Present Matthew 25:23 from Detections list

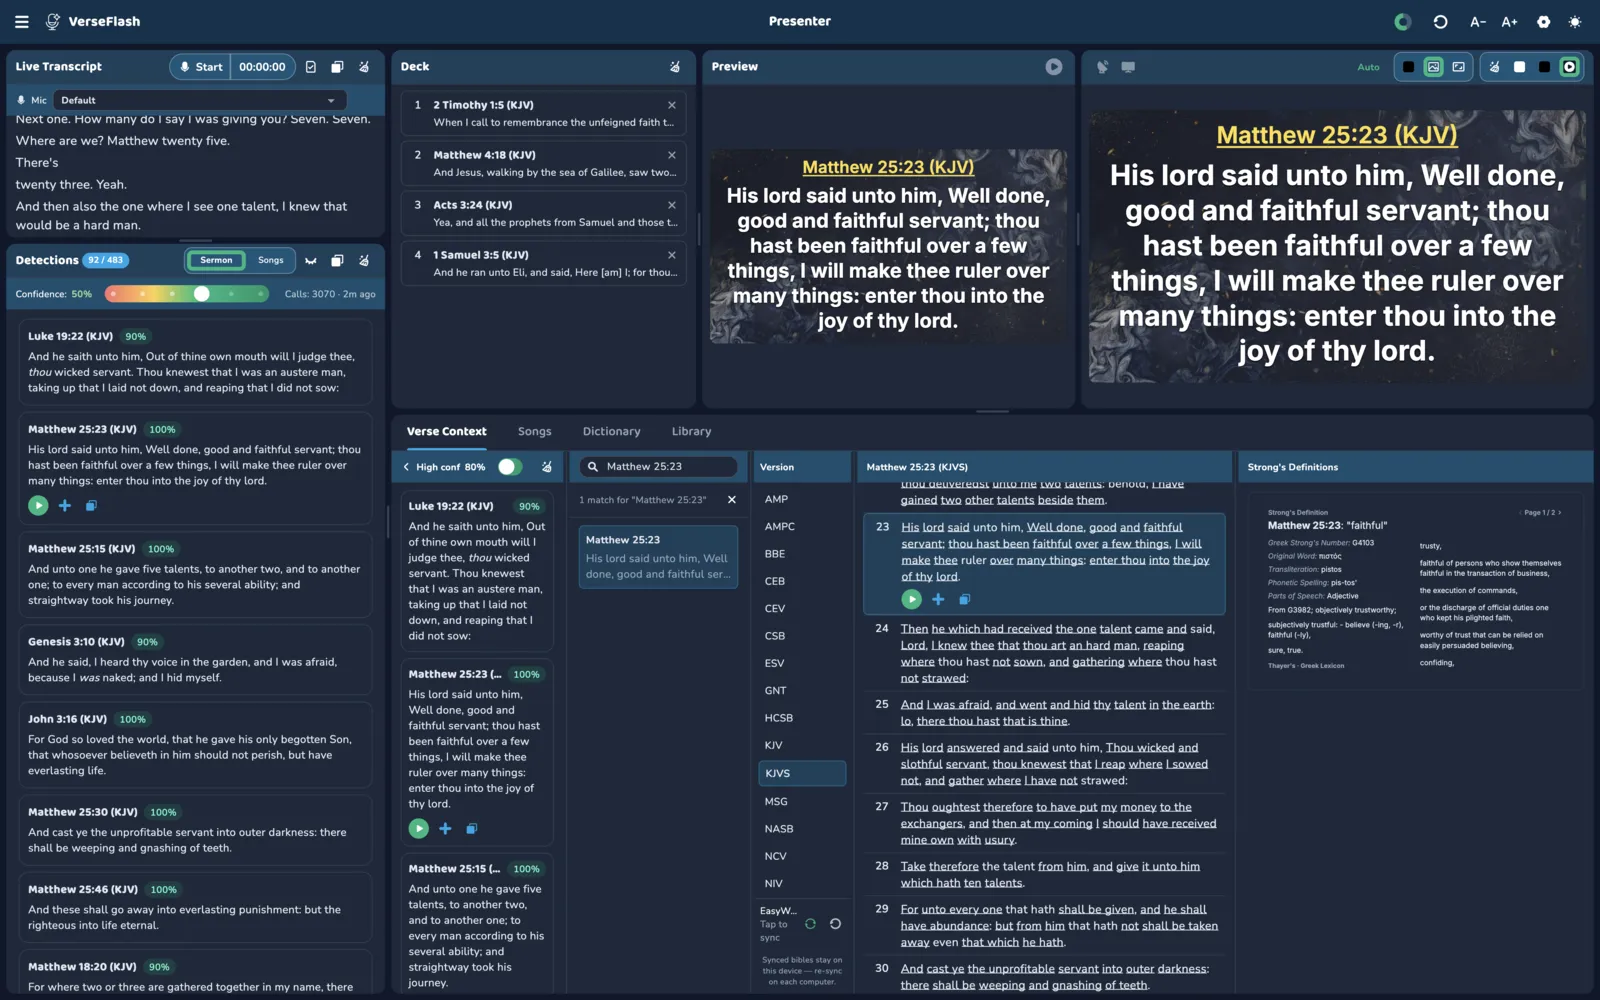click(38, 506)
